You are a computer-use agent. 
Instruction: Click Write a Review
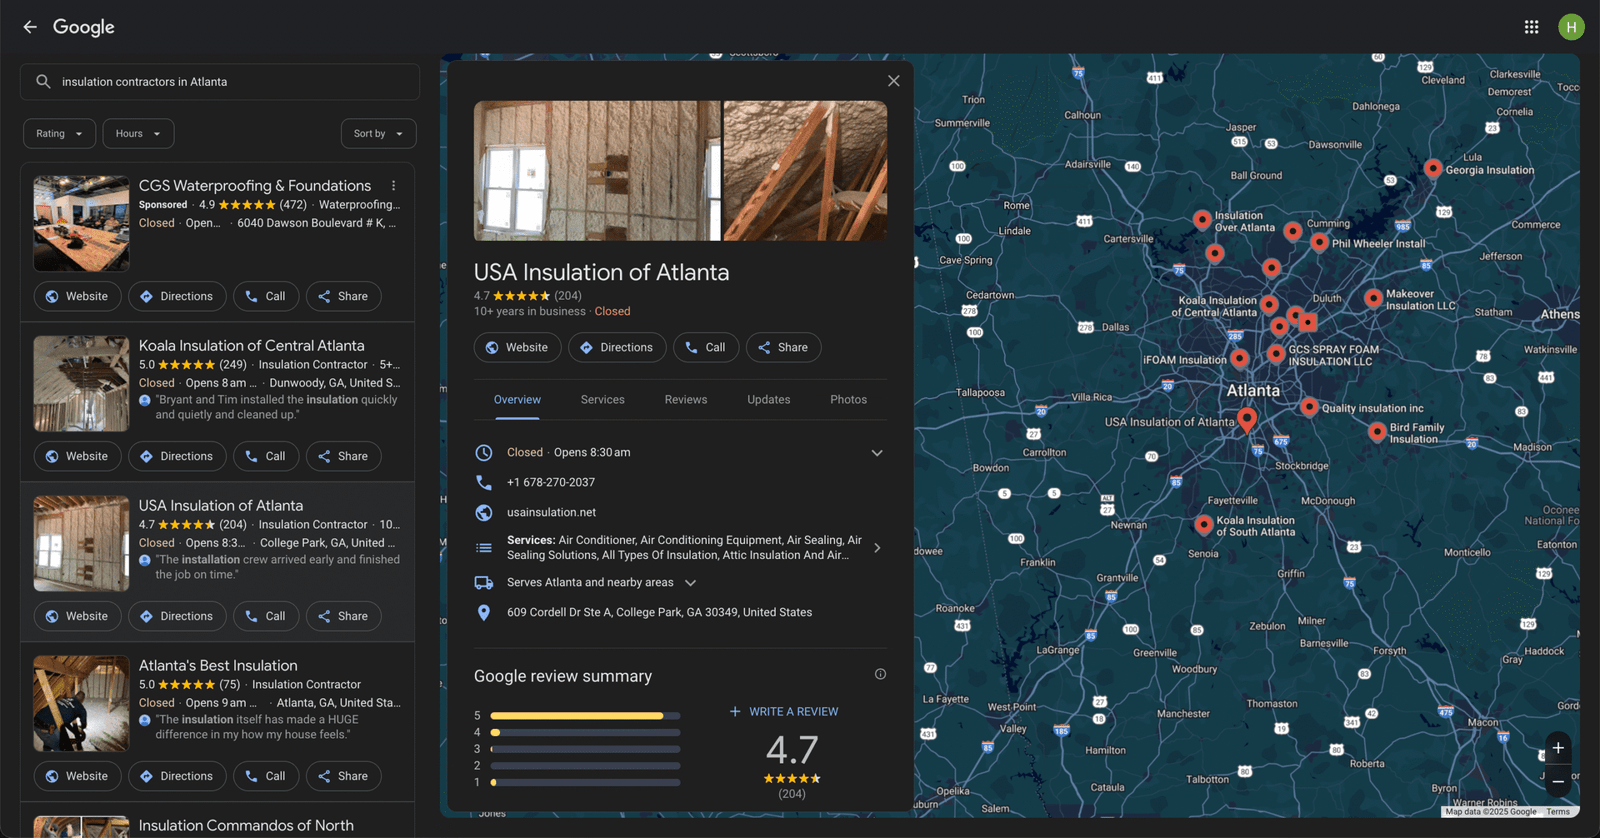click(x=784, y=712)
